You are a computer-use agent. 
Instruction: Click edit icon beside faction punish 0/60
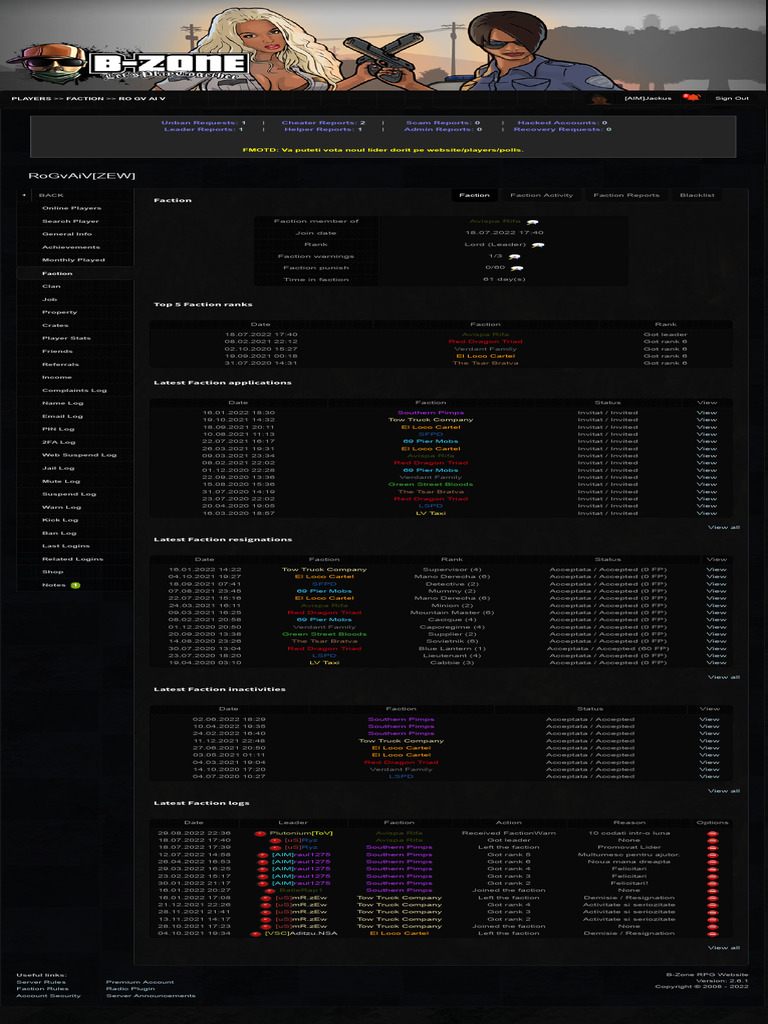[517, 268]
